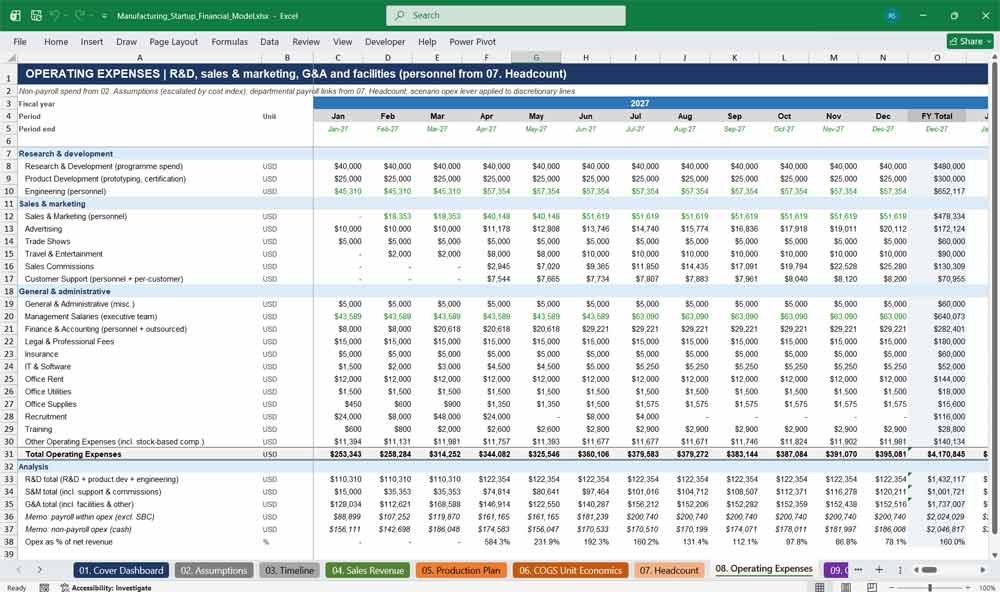Open the Formulas ribbon tab

point(230,41)
